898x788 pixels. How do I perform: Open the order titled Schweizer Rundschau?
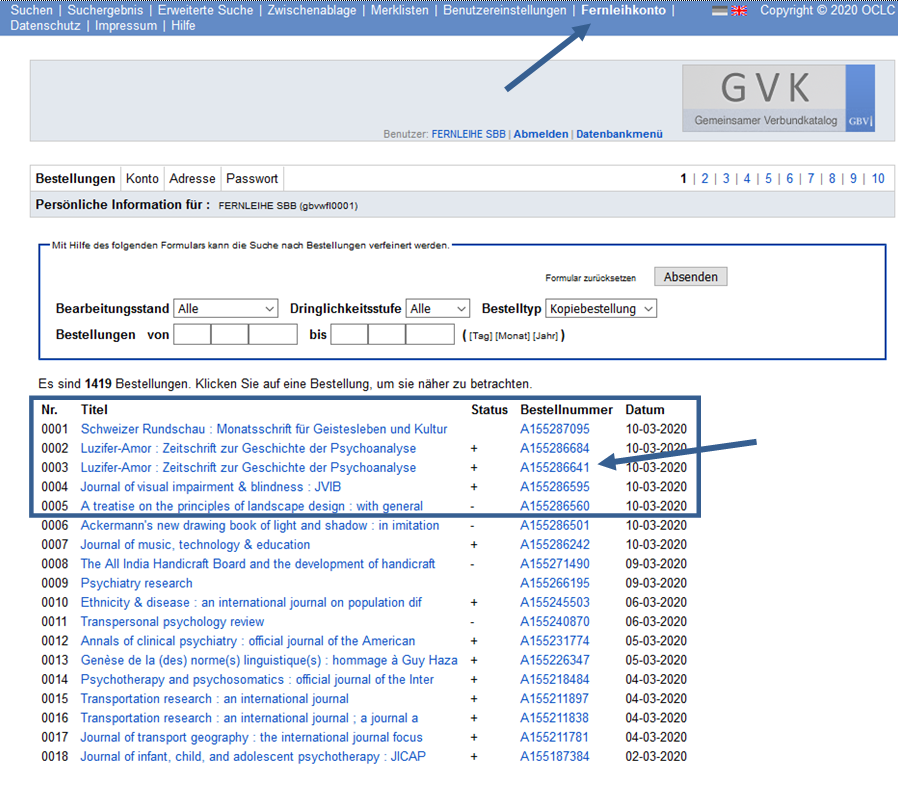click(264, 429)
